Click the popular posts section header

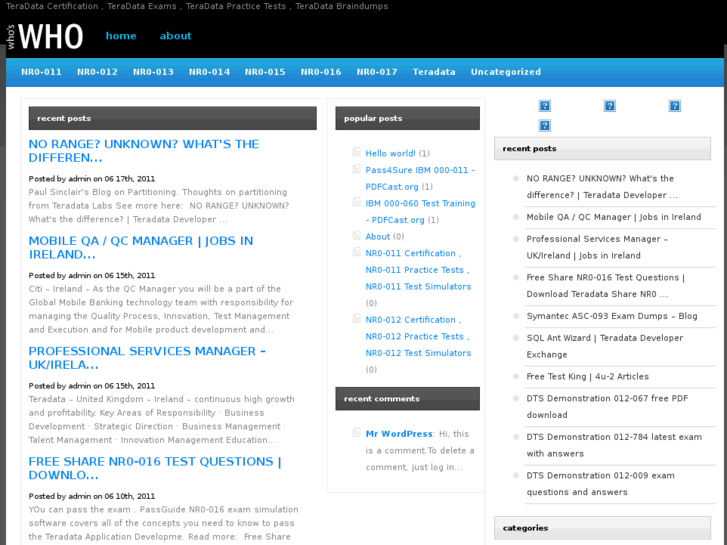point(408,118)
